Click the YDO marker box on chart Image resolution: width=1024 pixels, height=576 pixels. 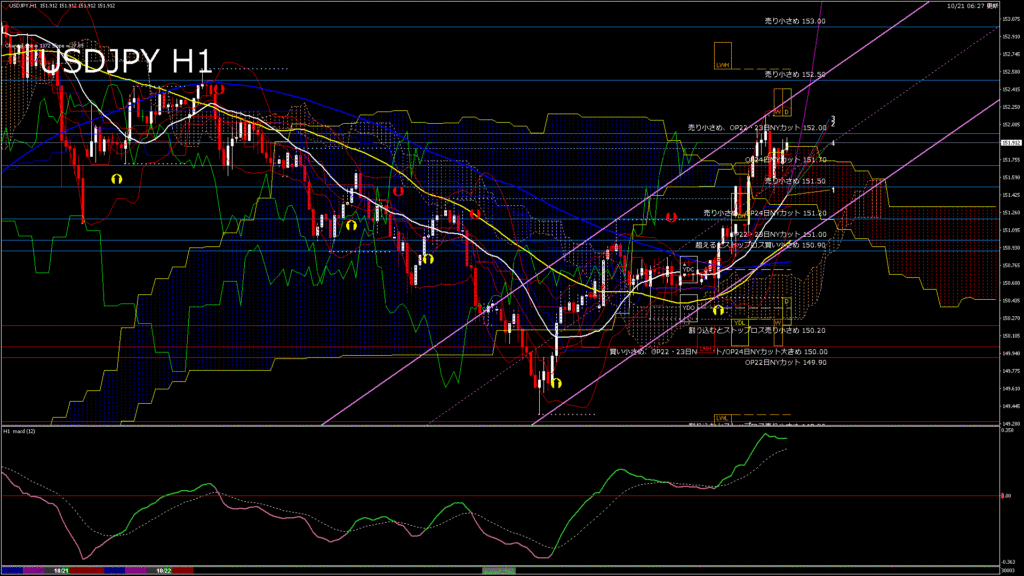pyautogui.click(x=689, y=307)
